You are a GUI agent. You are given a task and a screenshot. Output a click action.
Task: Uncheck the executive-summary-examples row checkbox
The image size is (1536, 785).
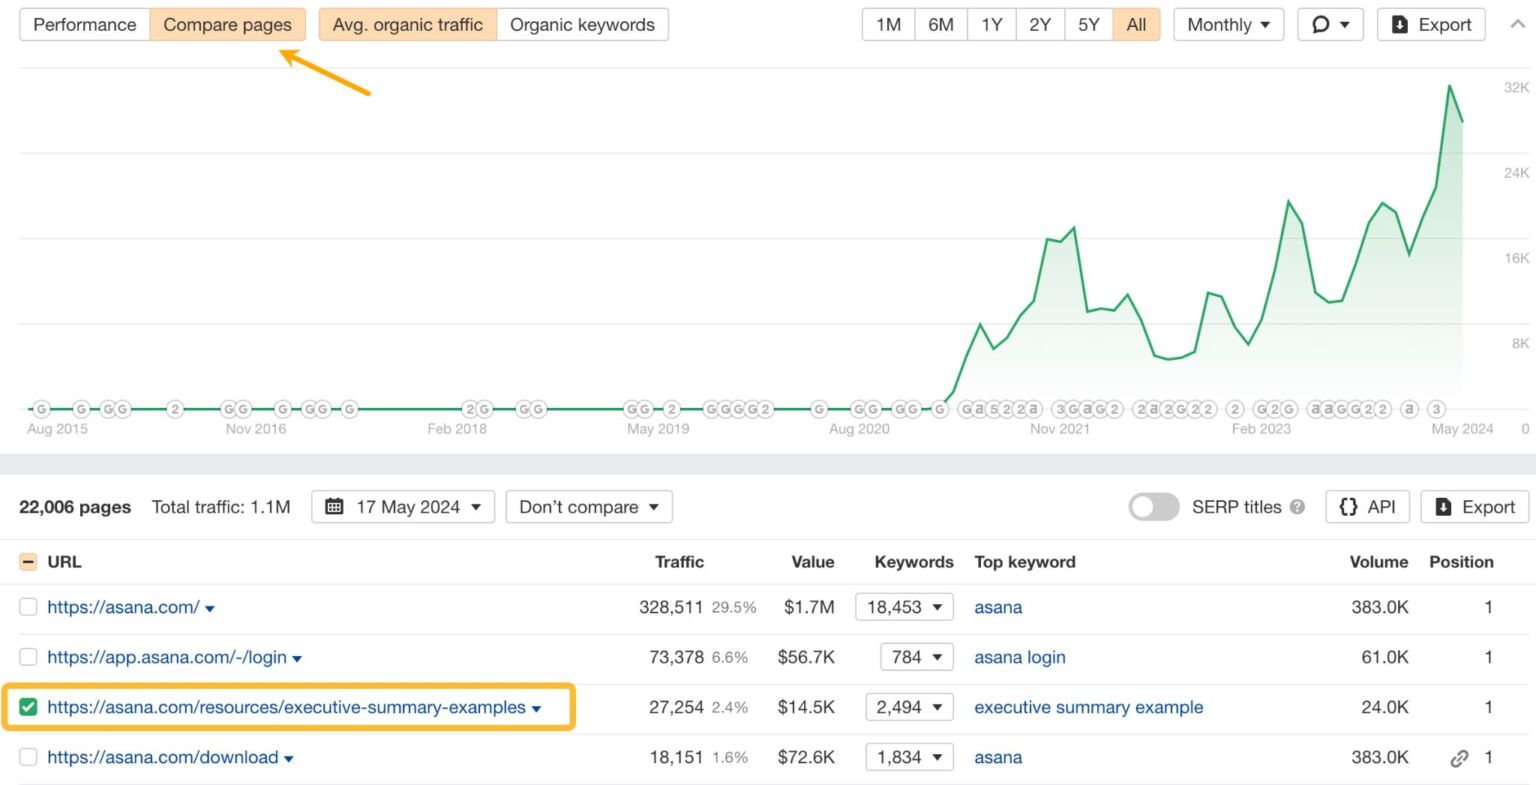tap(28, 707)
